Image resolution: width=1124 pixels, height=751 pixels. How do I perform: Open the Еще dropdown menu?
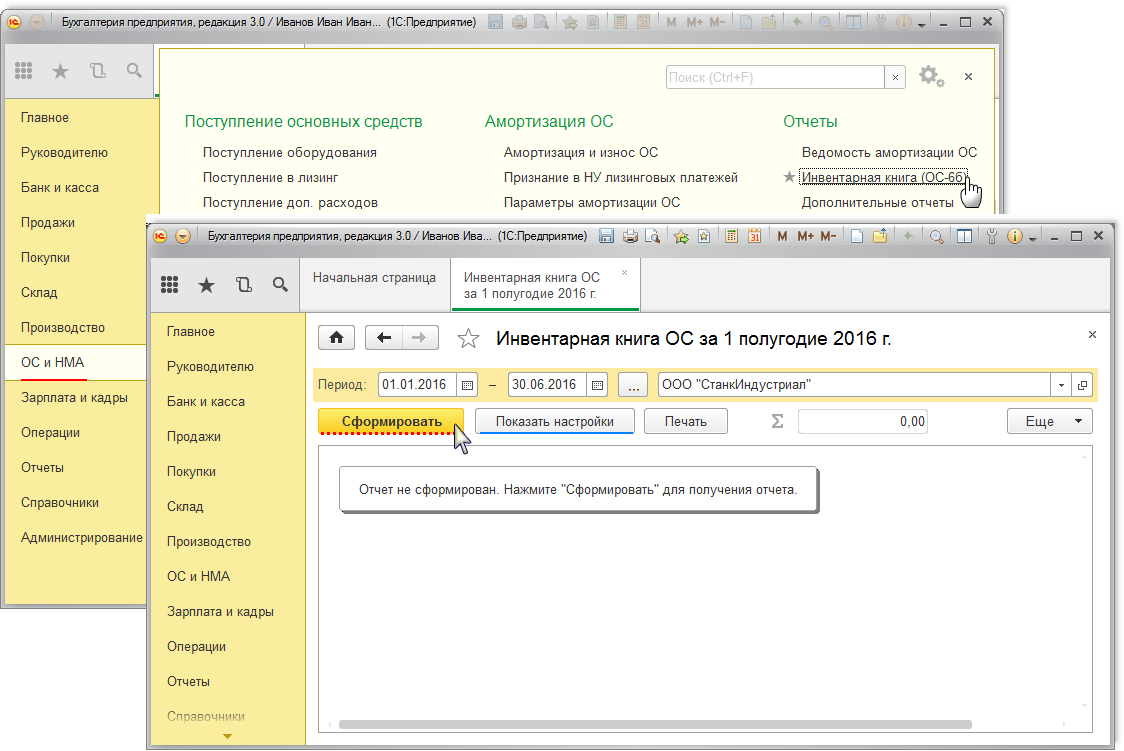[1049, 421]
